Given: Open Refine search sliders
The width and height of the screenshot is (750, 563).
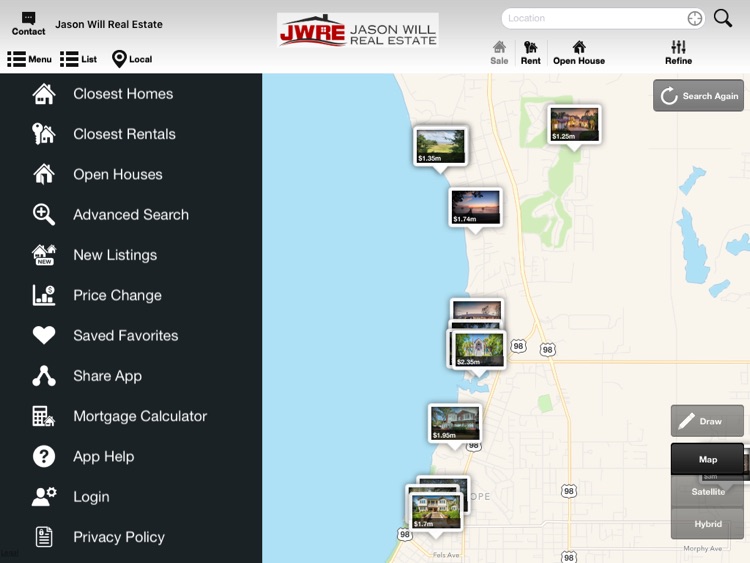Looking at the screenshot, I should tap(678, 53).
